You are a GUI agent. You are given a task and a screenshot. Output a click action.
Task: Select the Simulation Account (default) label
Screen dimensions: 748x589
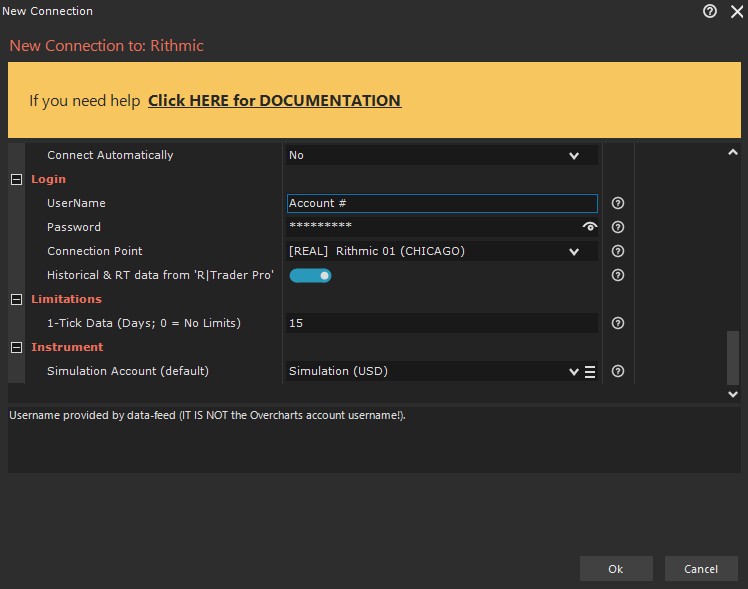point(128,371)
